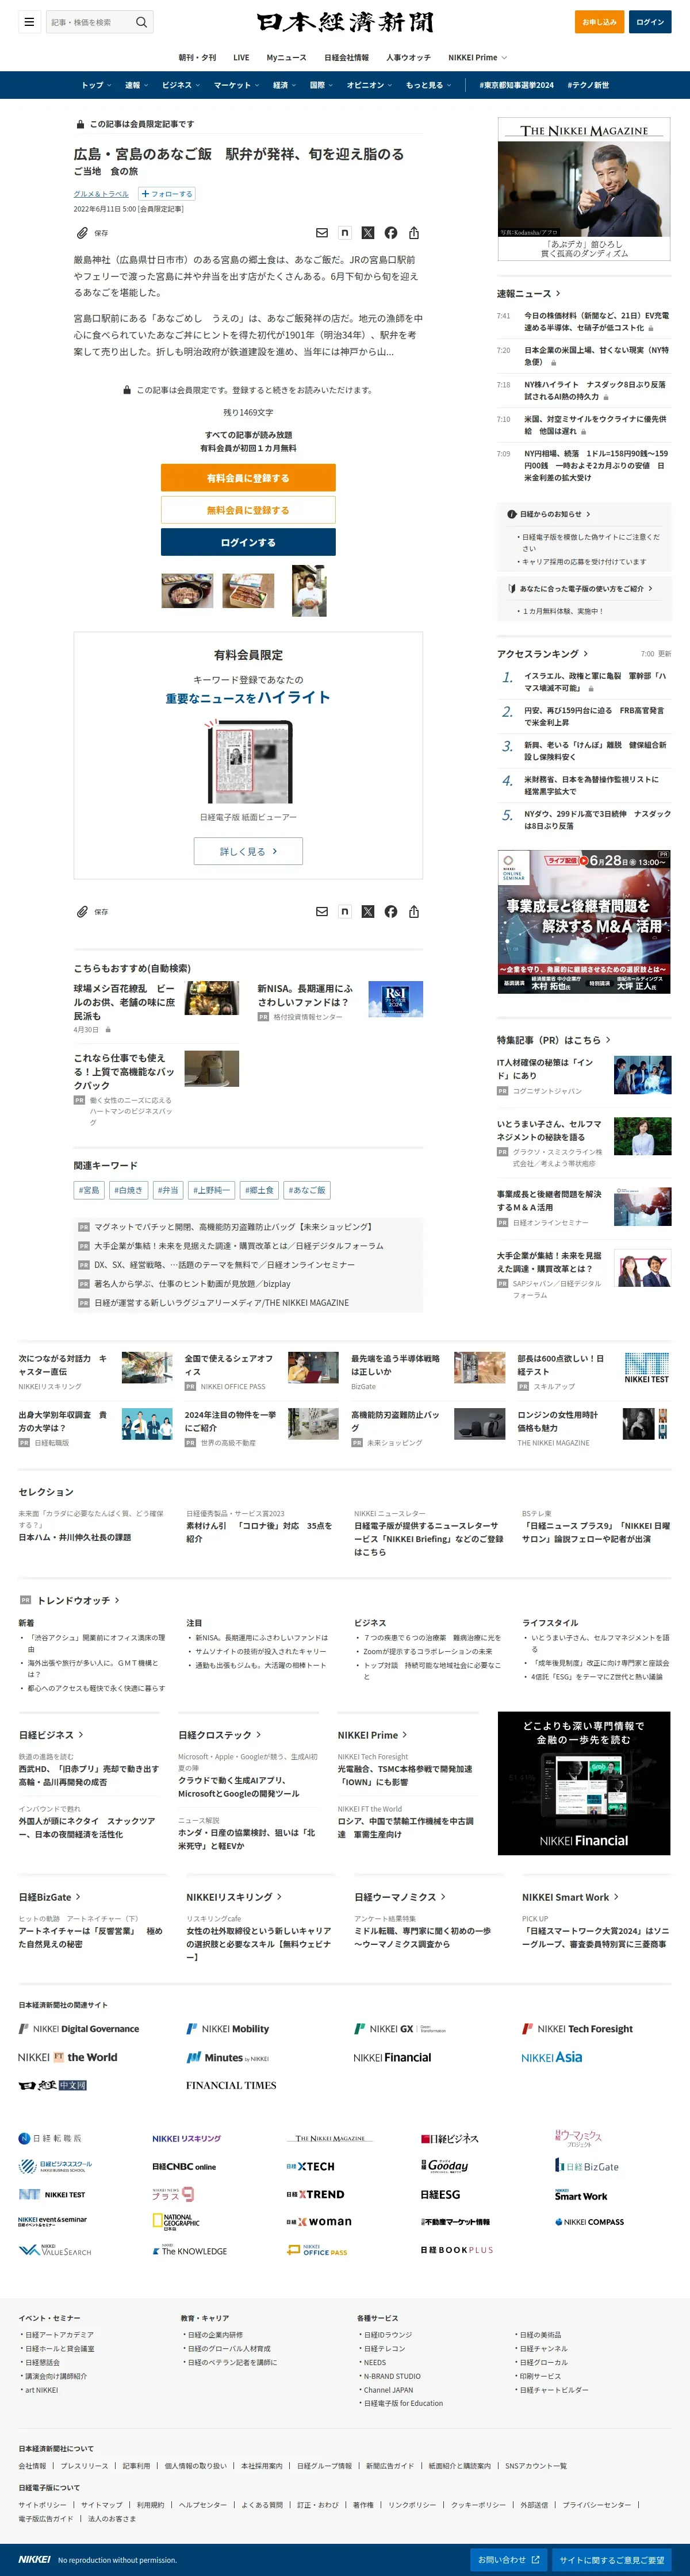690x2576 pixels.
Task: Open 人事ウオッチ menu item
Action: [x=408, y=58]
